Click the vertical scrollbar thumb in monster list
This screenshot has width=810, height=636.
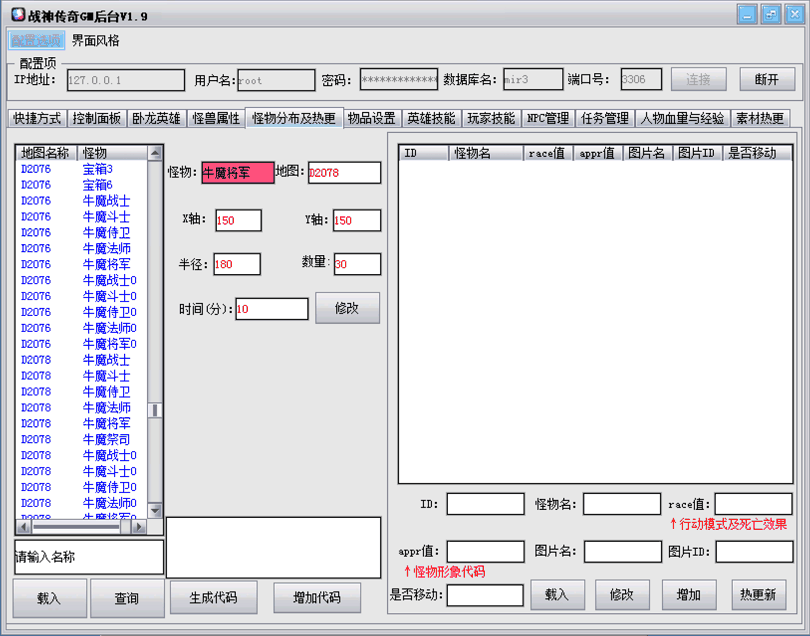click(x=154, y=410)
